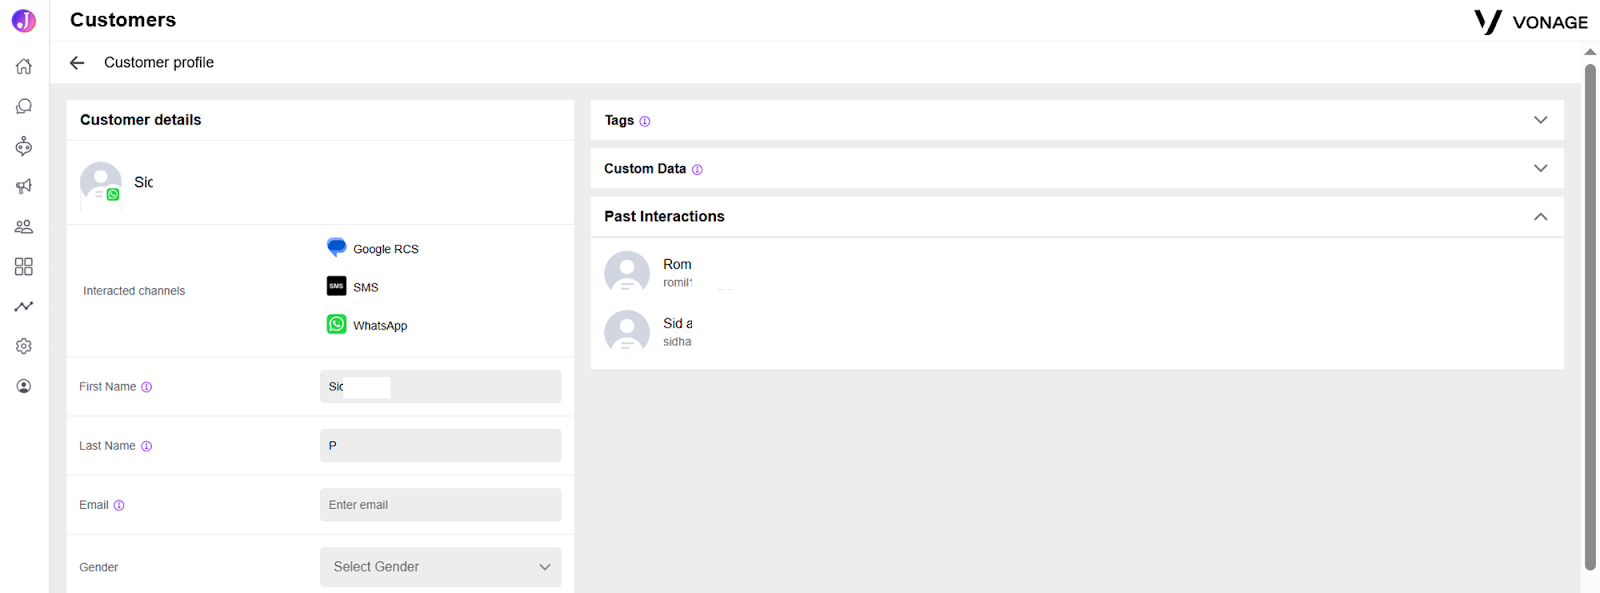Screen dimensions: 1600x593
Task: Click the Enter email input field
Action: pyautogui.click(x=441, y=505)
